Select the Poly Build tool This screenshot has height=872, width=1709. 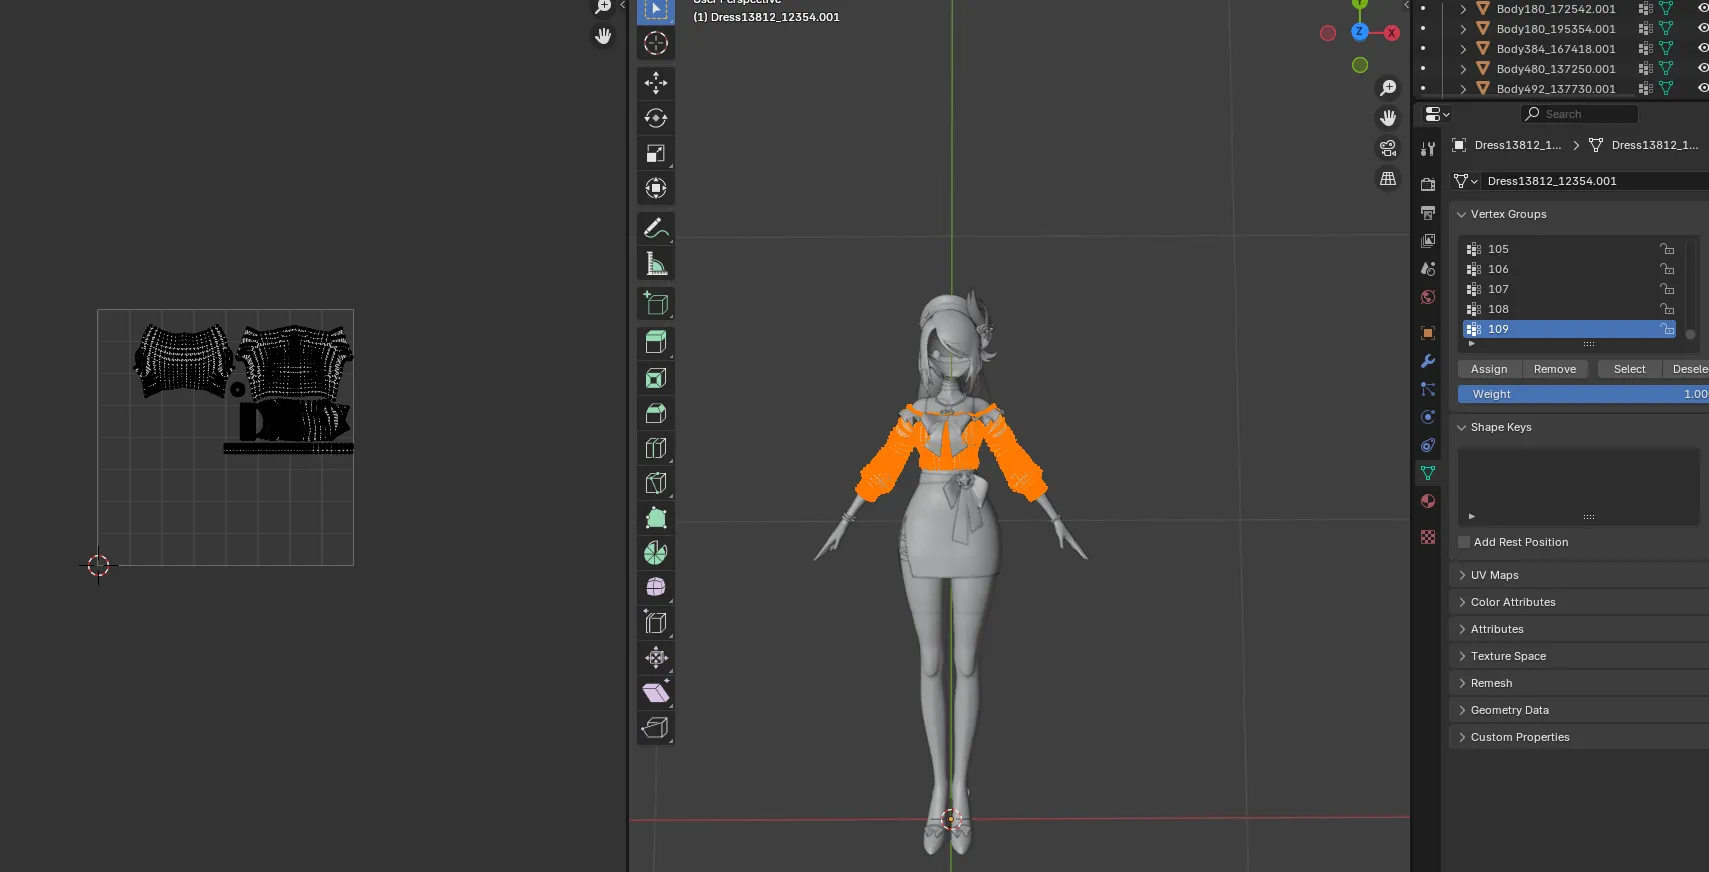coord(656,518)
